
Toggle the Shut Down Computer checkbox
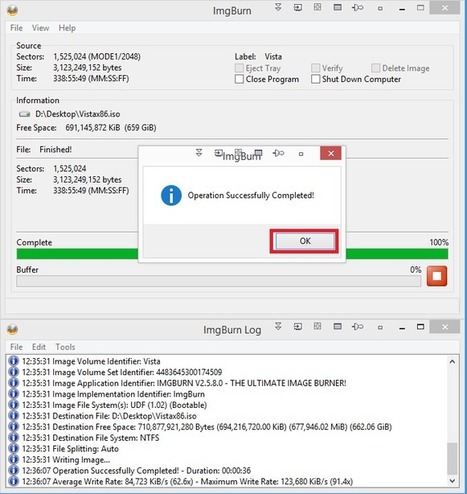click(x=315, y=79)
